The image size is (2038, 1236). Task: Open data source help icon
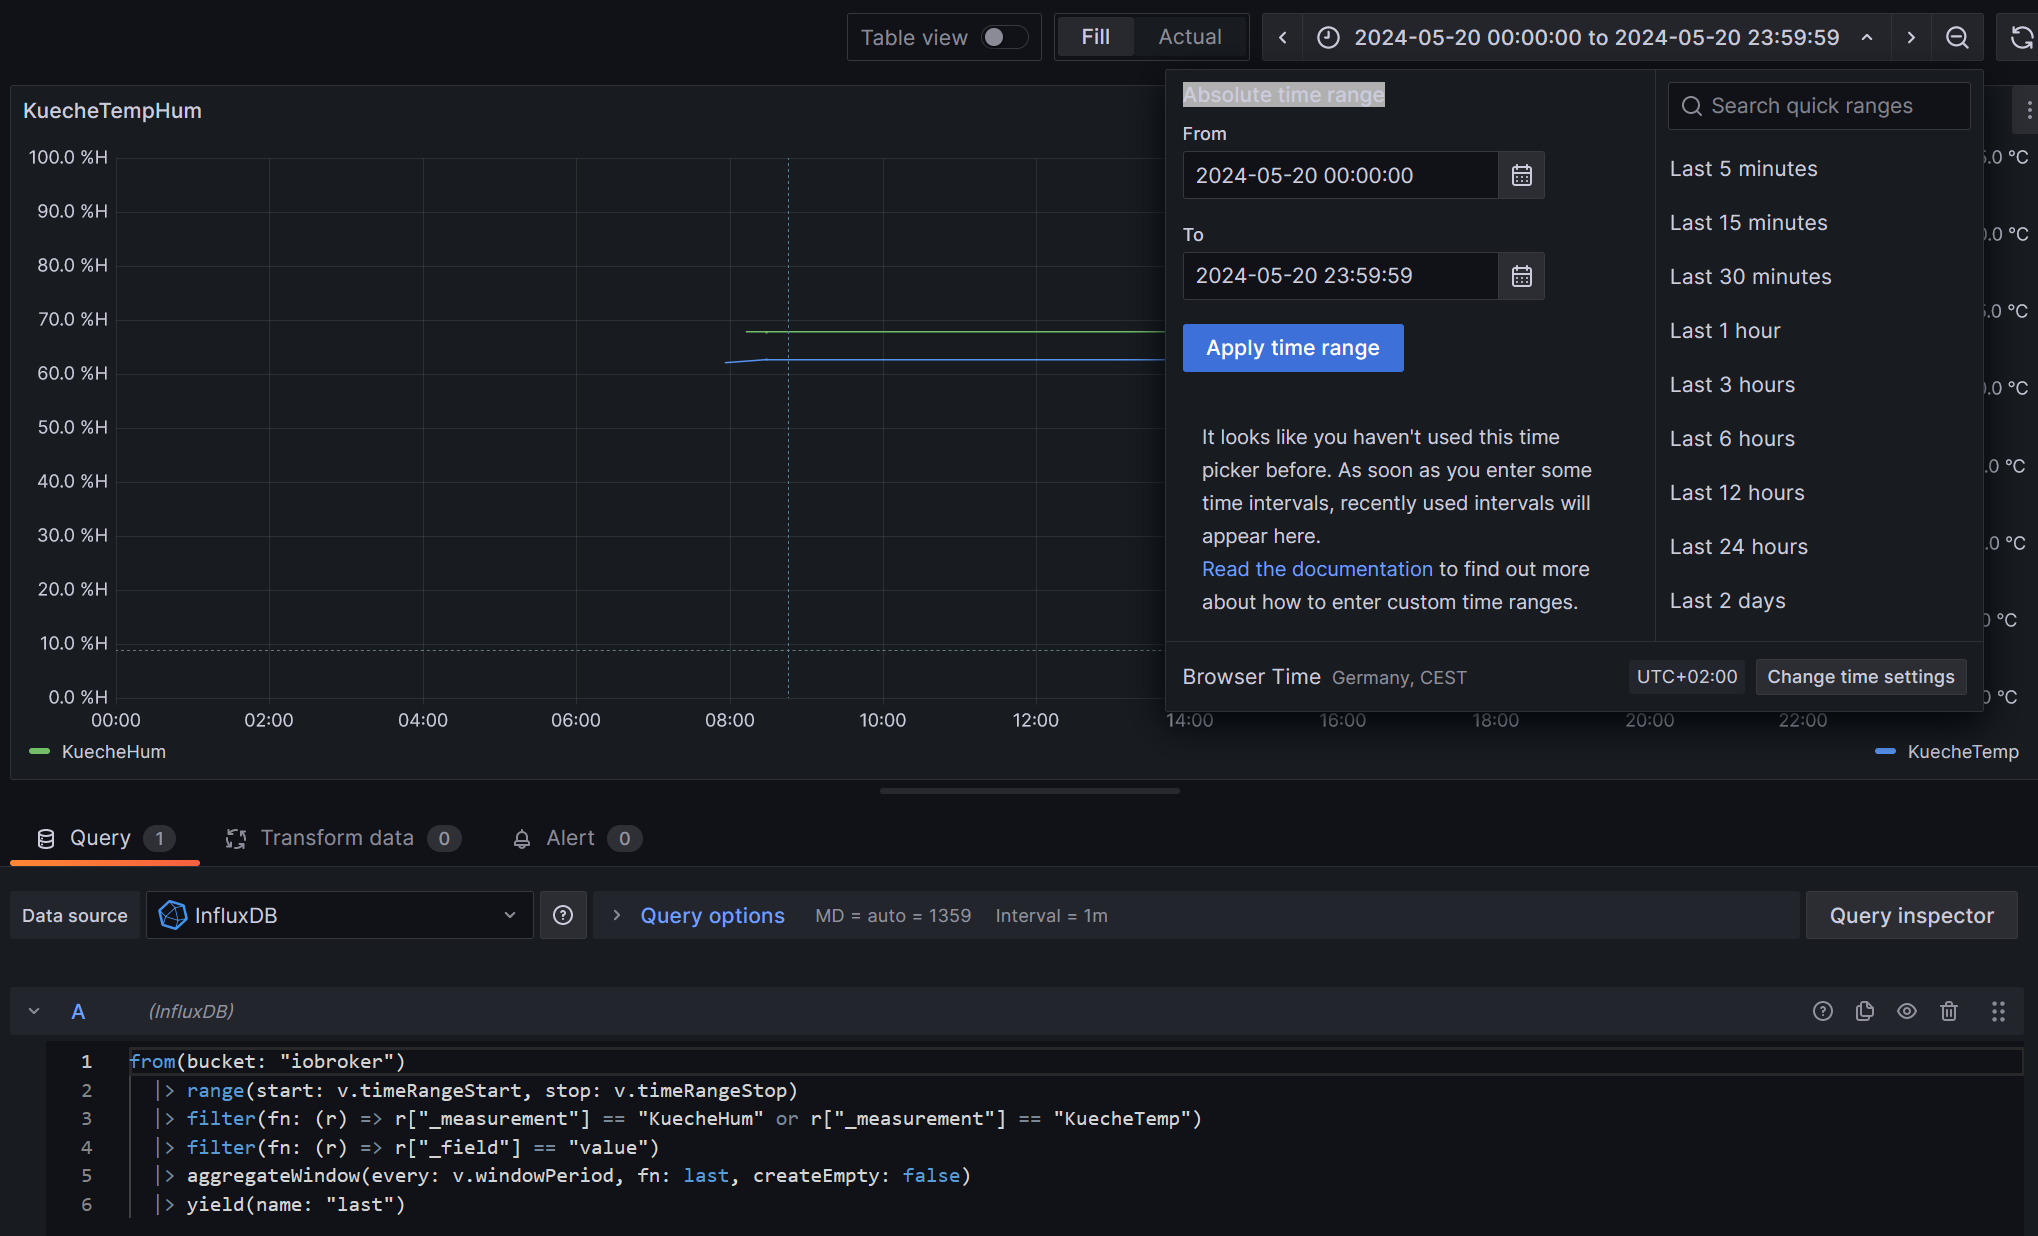[563, 915]
